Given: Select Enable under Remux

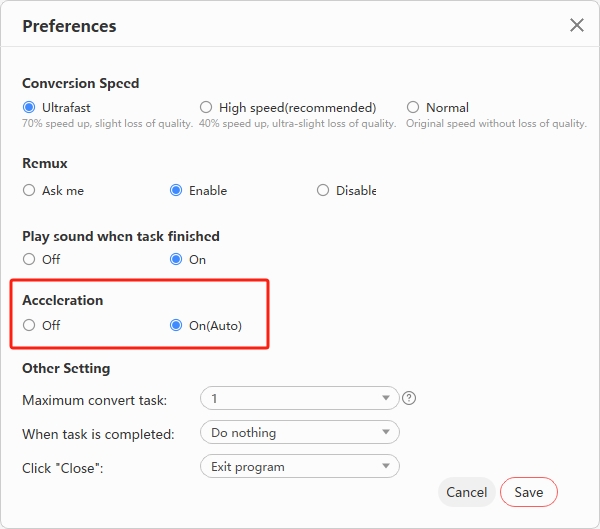Looking at the screenshot, I should coord(176,190).
